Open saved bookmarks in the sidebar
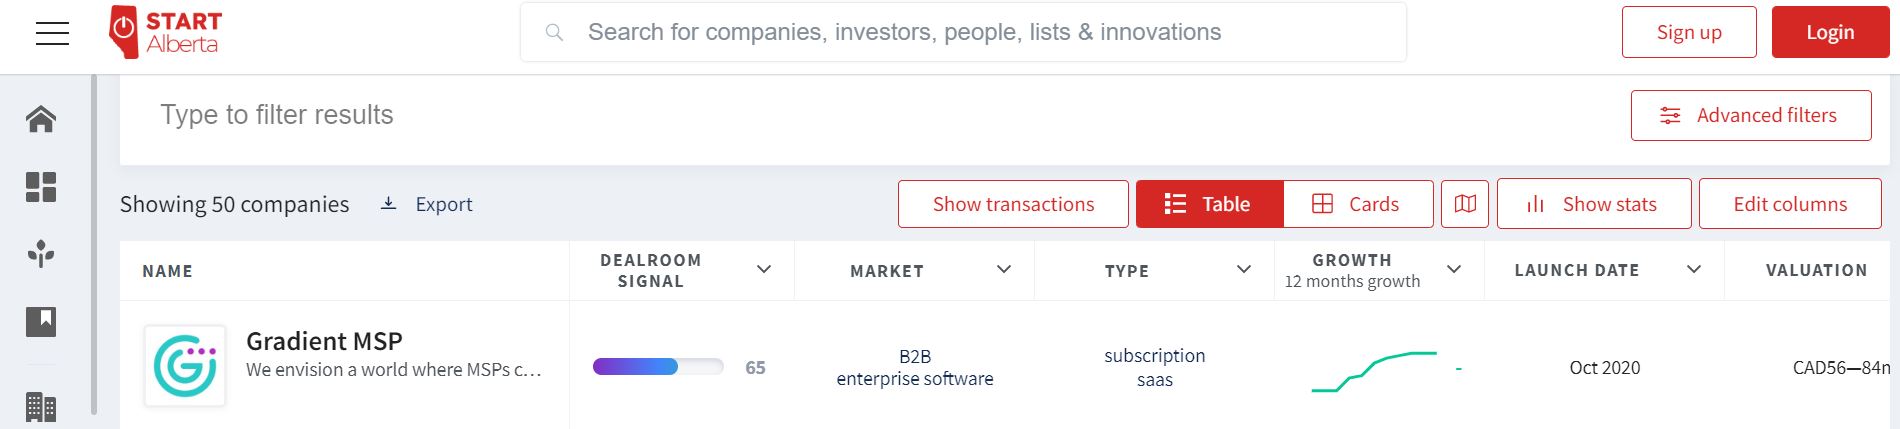This screenshot has width=1900, height=429. (41, 321)
